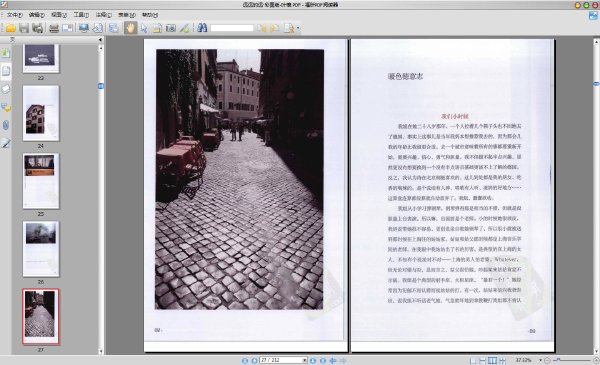Select the Hand tool
The width and height of the screenshot is (600, 365).
[x=130, y=28]
